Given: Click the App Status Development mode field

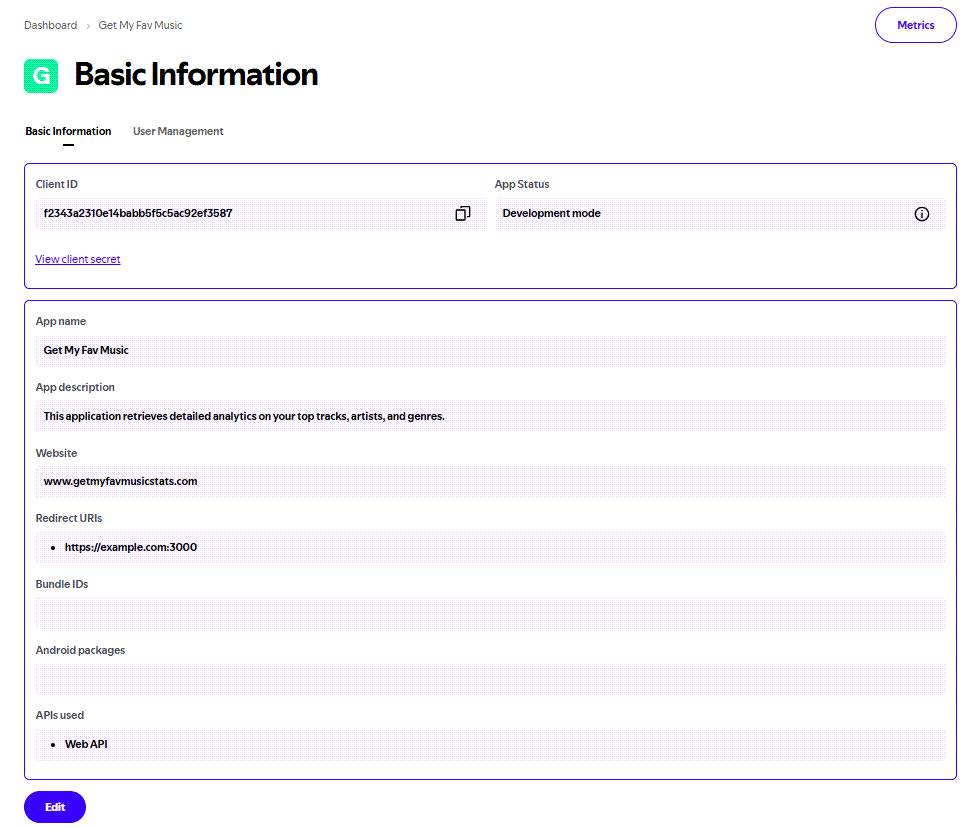Looking at the screenshot, I should click(x=700, y=214).
